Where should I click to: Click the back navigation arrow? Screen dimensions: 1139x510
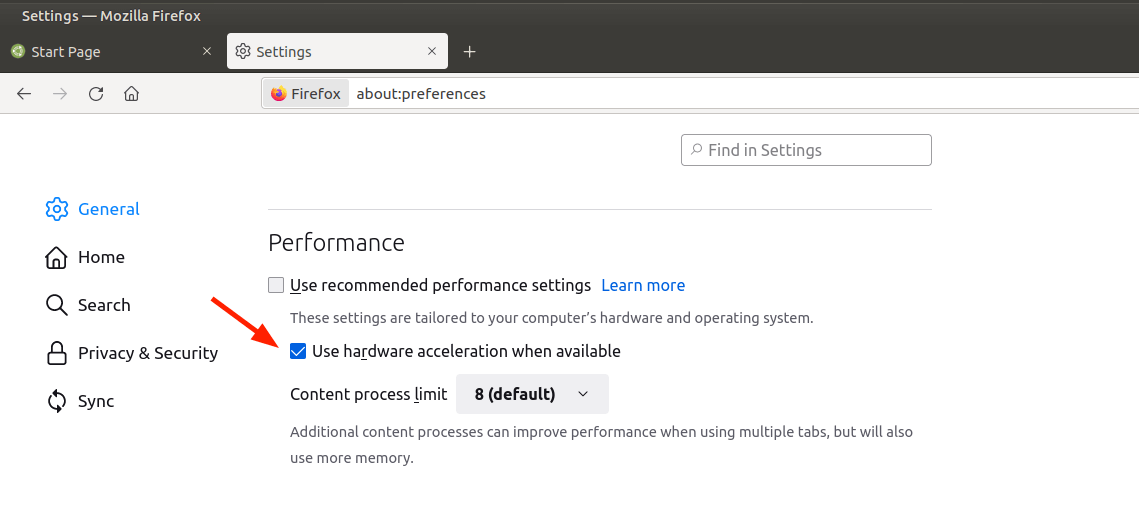(x=24, y=94)
